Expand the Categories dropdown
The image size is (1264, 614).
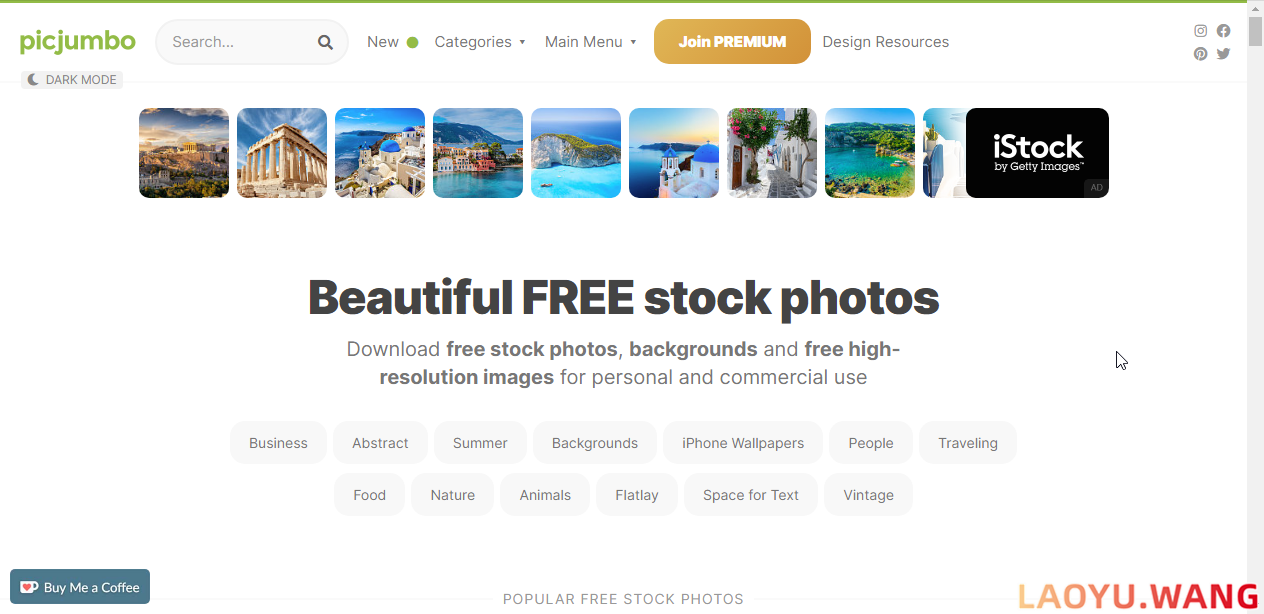point(480,42)
